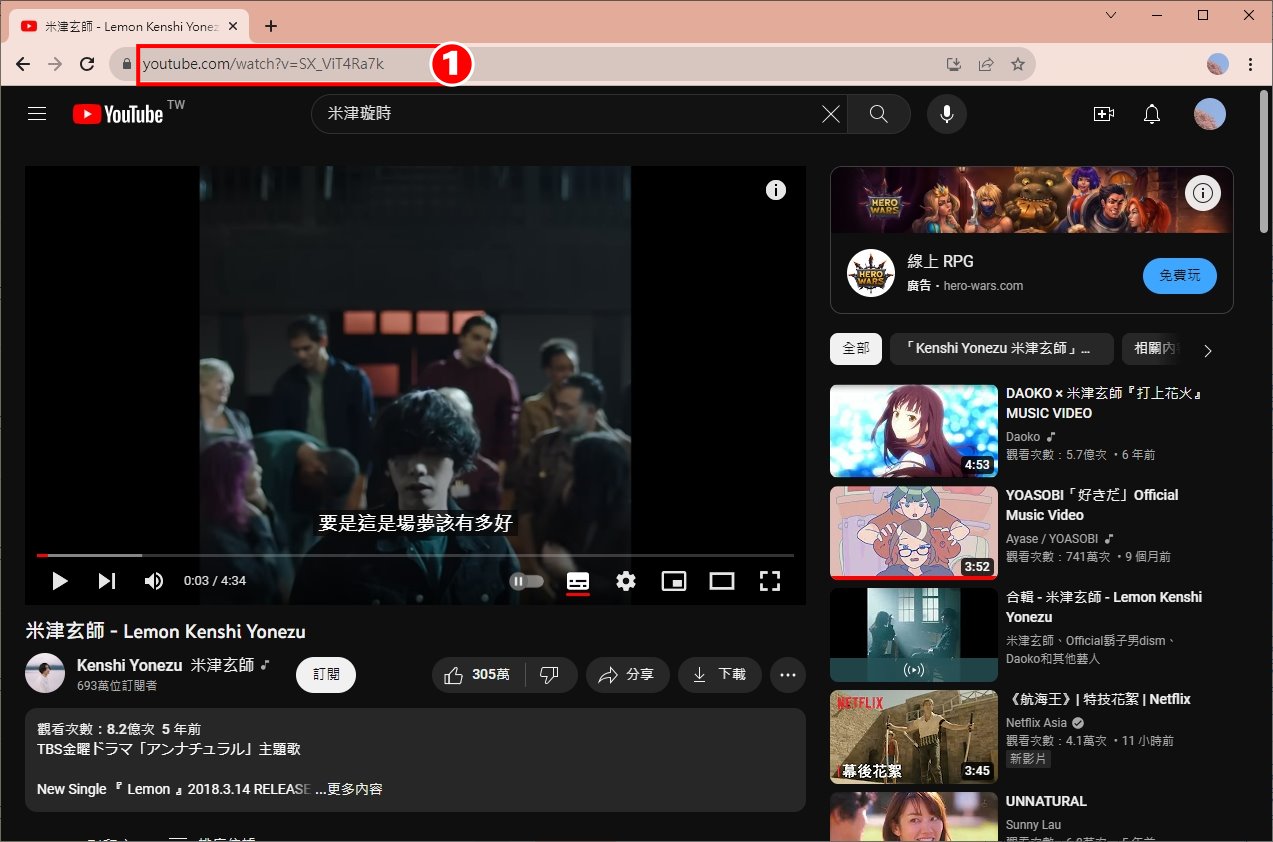
Task: Select the 相關內容 filter chip
Action: (x=1153, y=349)
